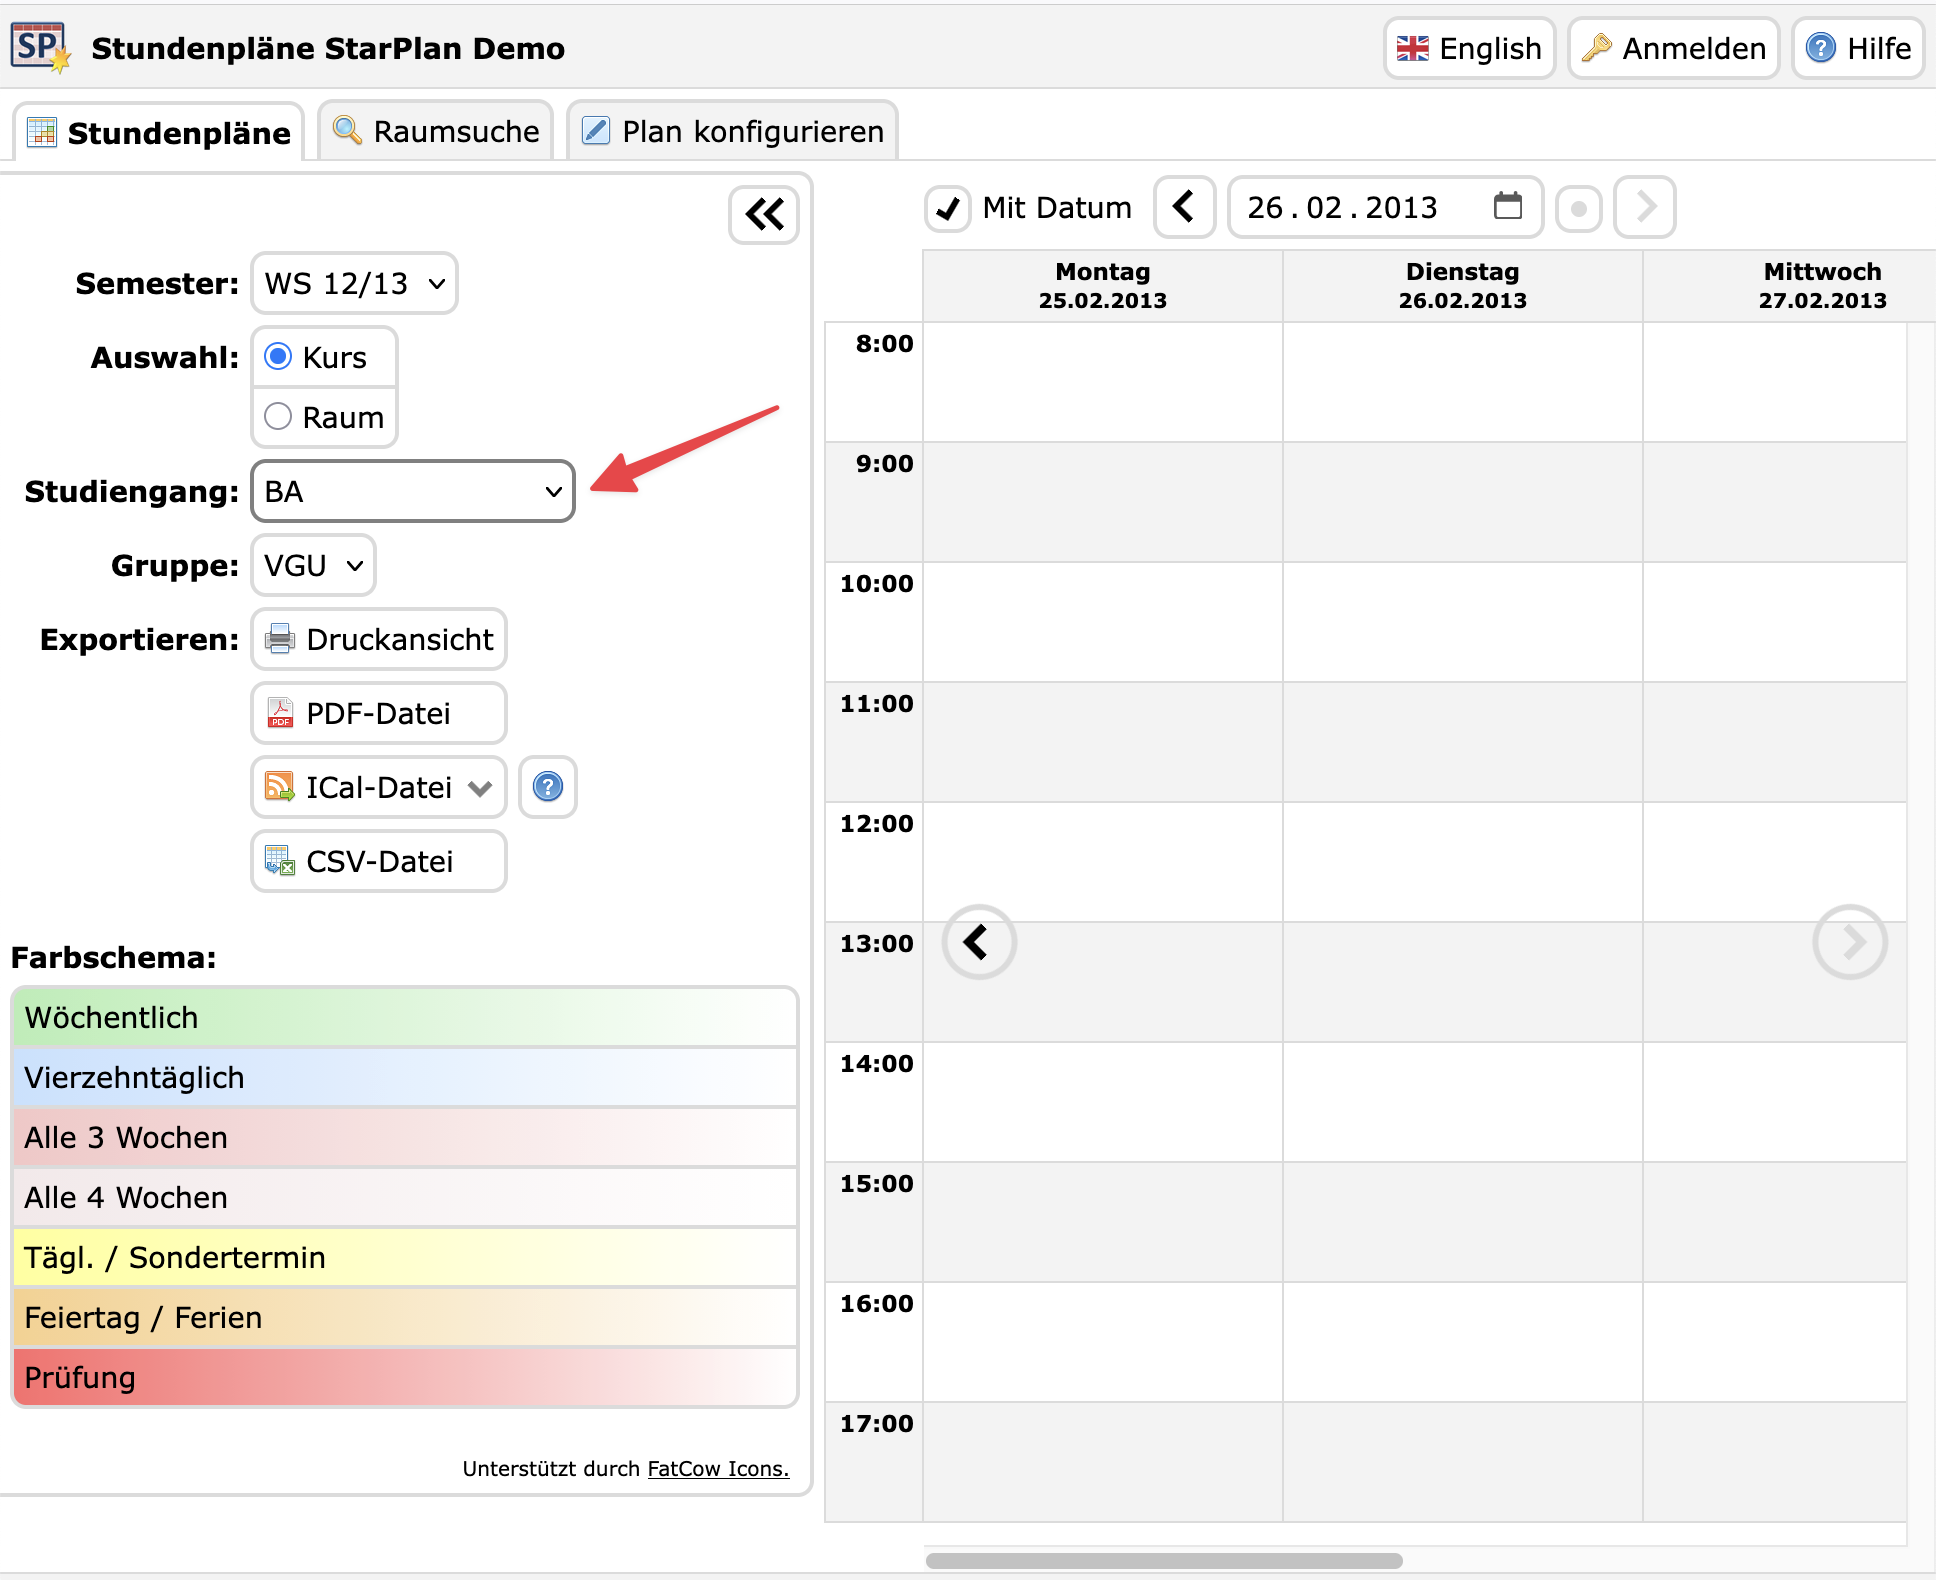The image size is (1936, 1580).
Task: Click the ICal help question-mark icon
Action: coord(548,787)
